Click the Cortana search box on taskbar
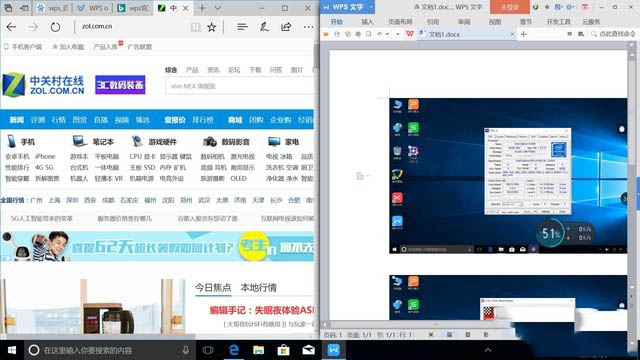This screenshot has width=640, height=360. point(110,350)
